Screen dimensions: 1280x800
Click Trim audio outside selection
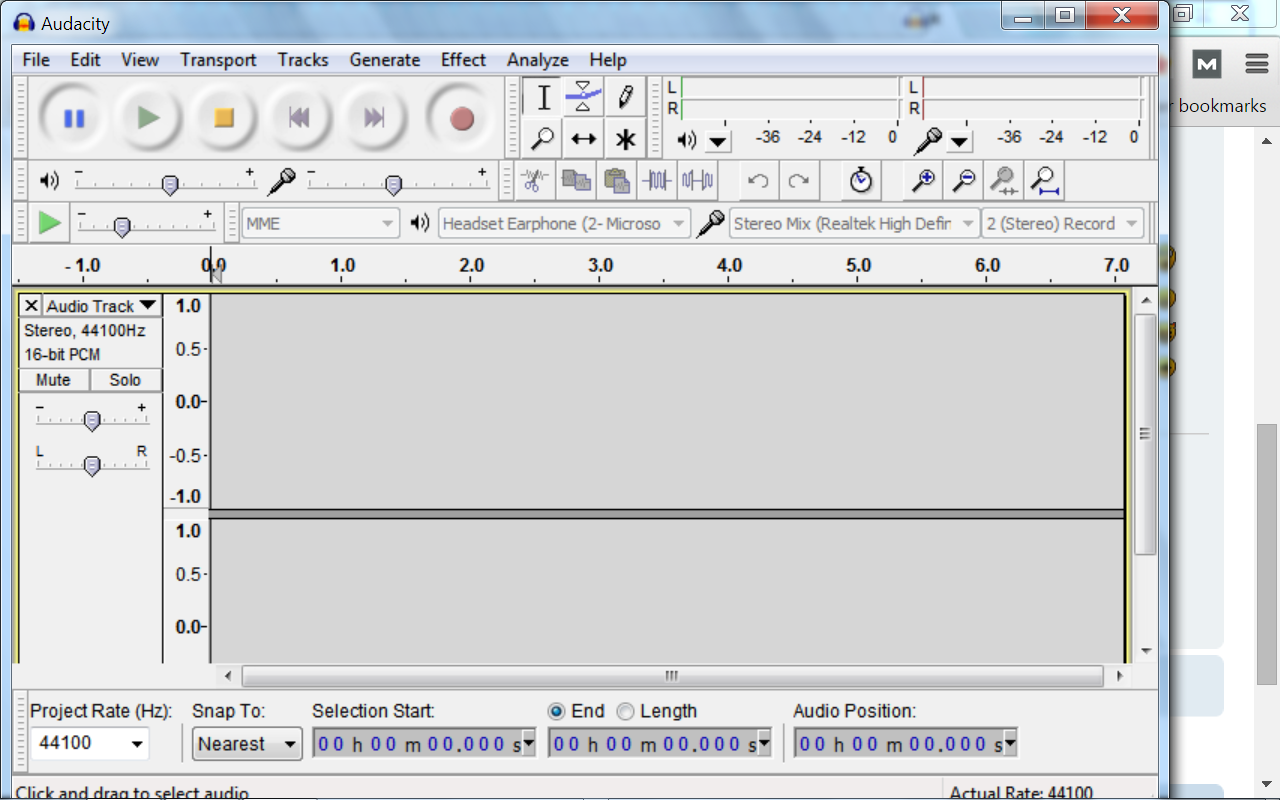point(657,181)
